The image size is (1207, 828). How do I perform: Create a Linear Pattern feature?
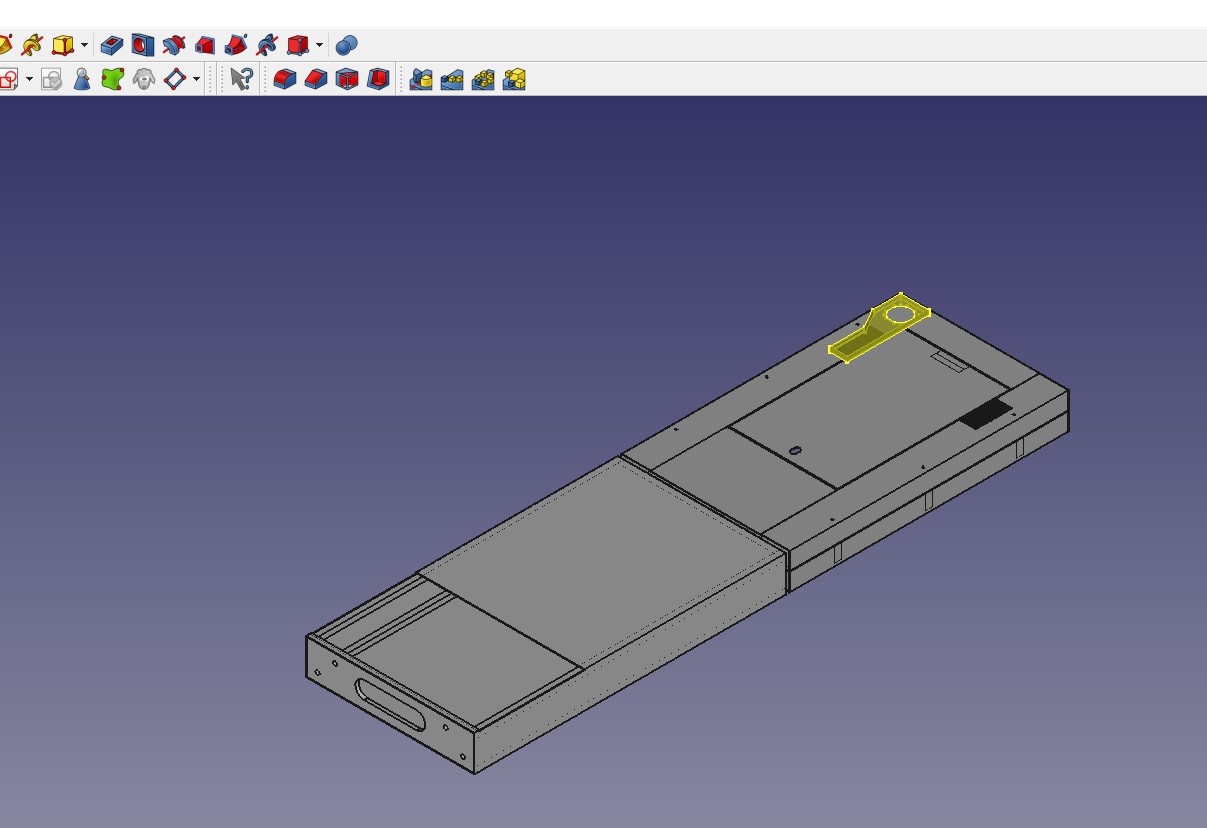click(452, 79)
